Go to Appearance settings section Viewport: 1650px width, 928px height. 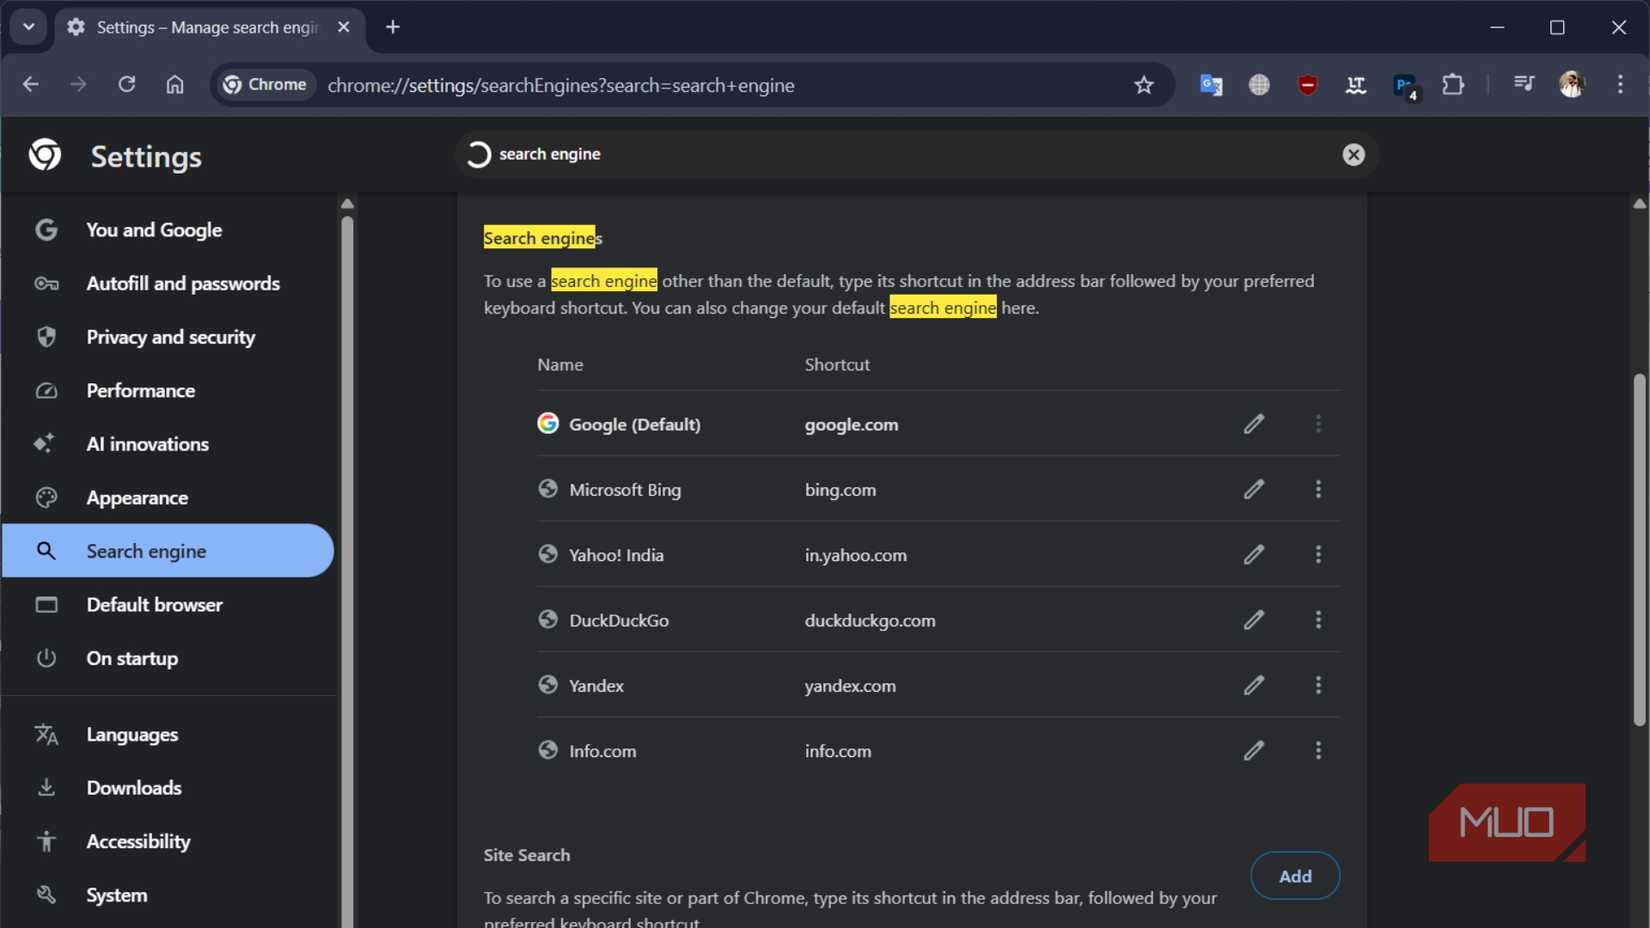click(137, 497)
